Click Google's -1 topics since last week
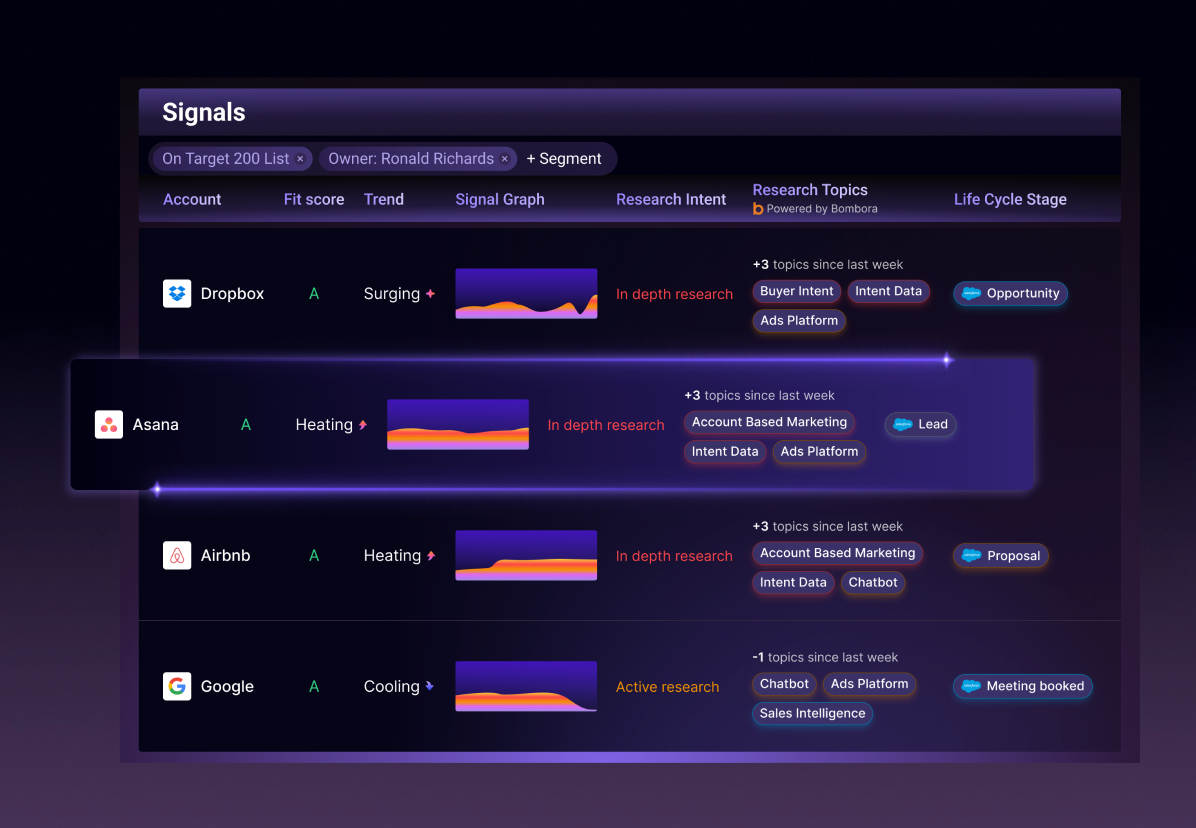This screenshot has width=1196, height=828. click(x=825, y=657)
